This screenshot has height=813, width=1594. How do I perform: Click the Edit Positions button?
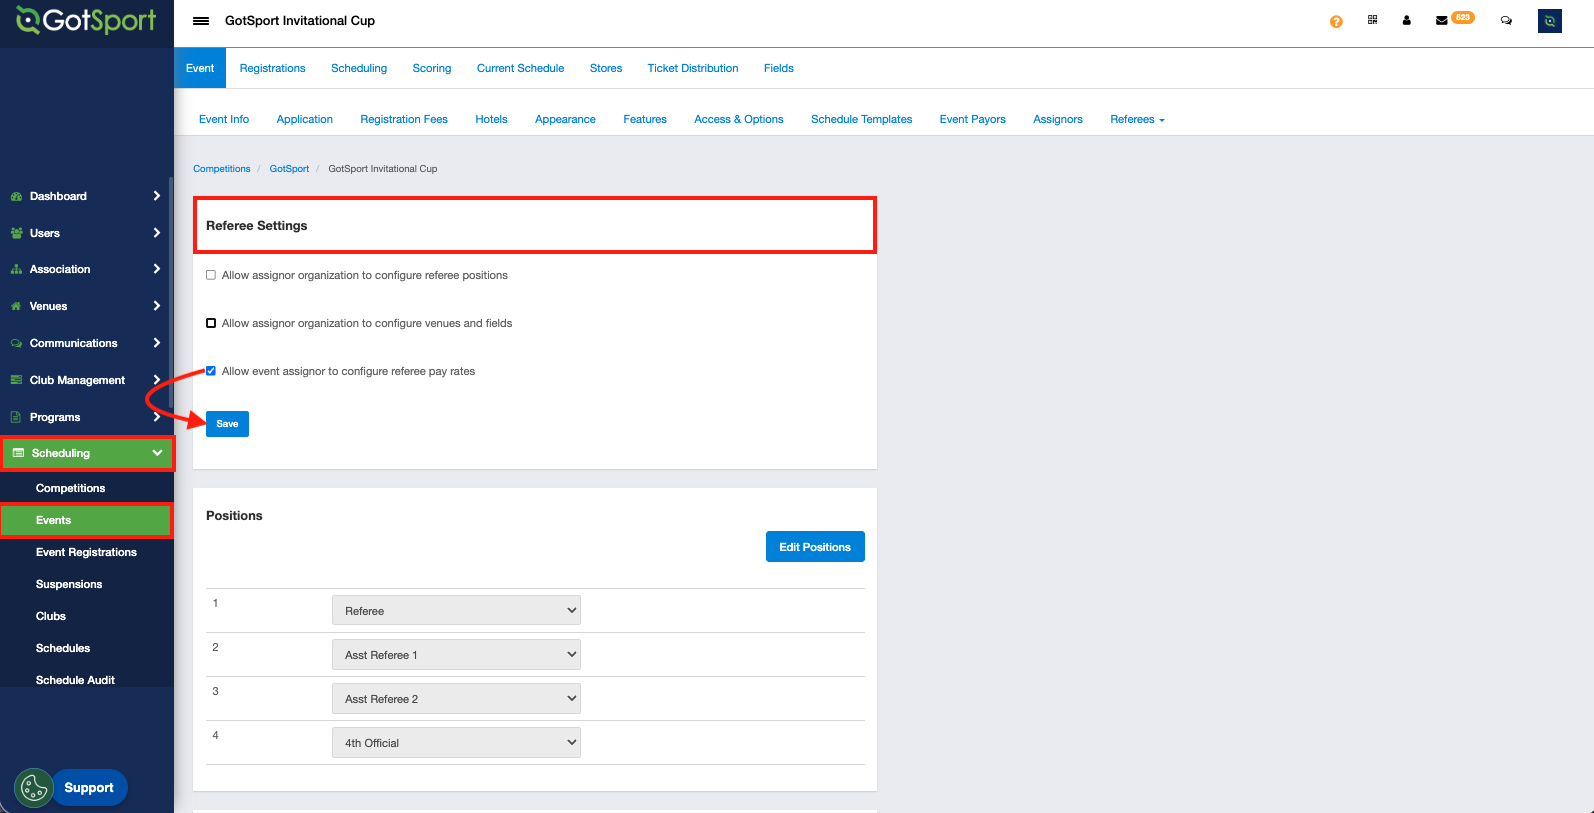pyautogui.click(x=814, y=547)
